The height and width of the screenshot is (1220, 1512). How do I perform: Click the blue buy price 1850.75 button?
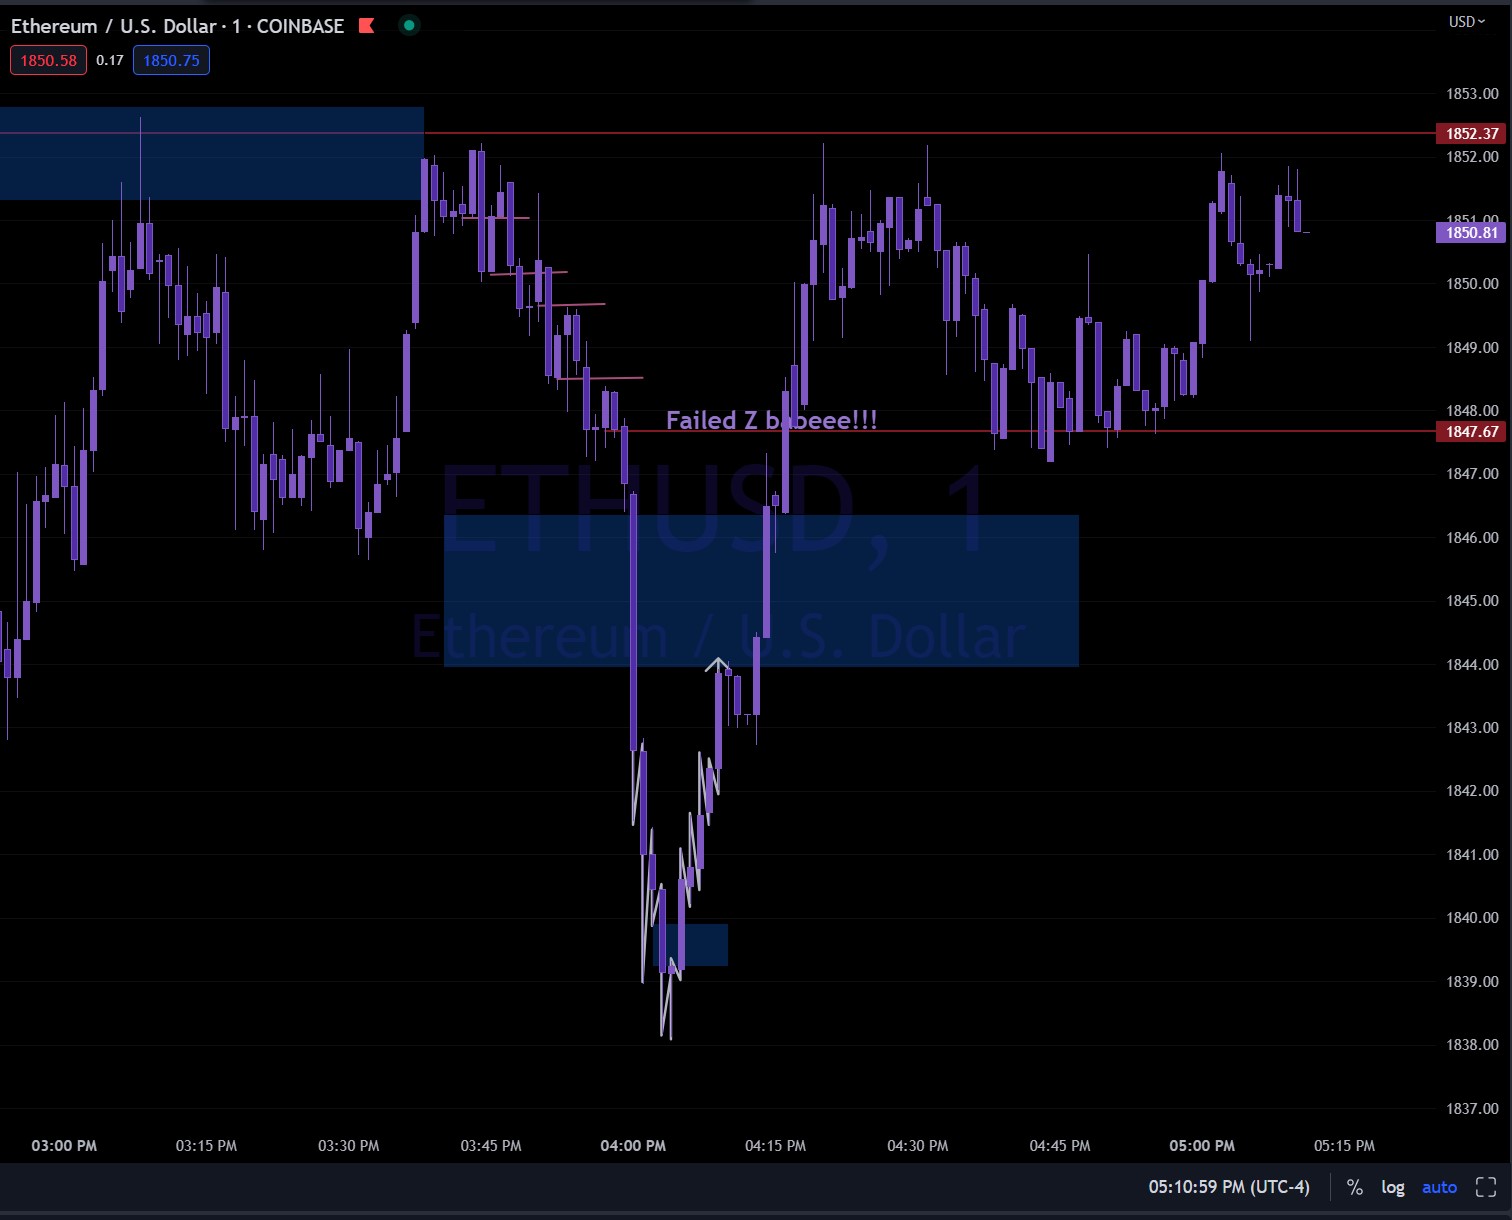coord(171,60)
